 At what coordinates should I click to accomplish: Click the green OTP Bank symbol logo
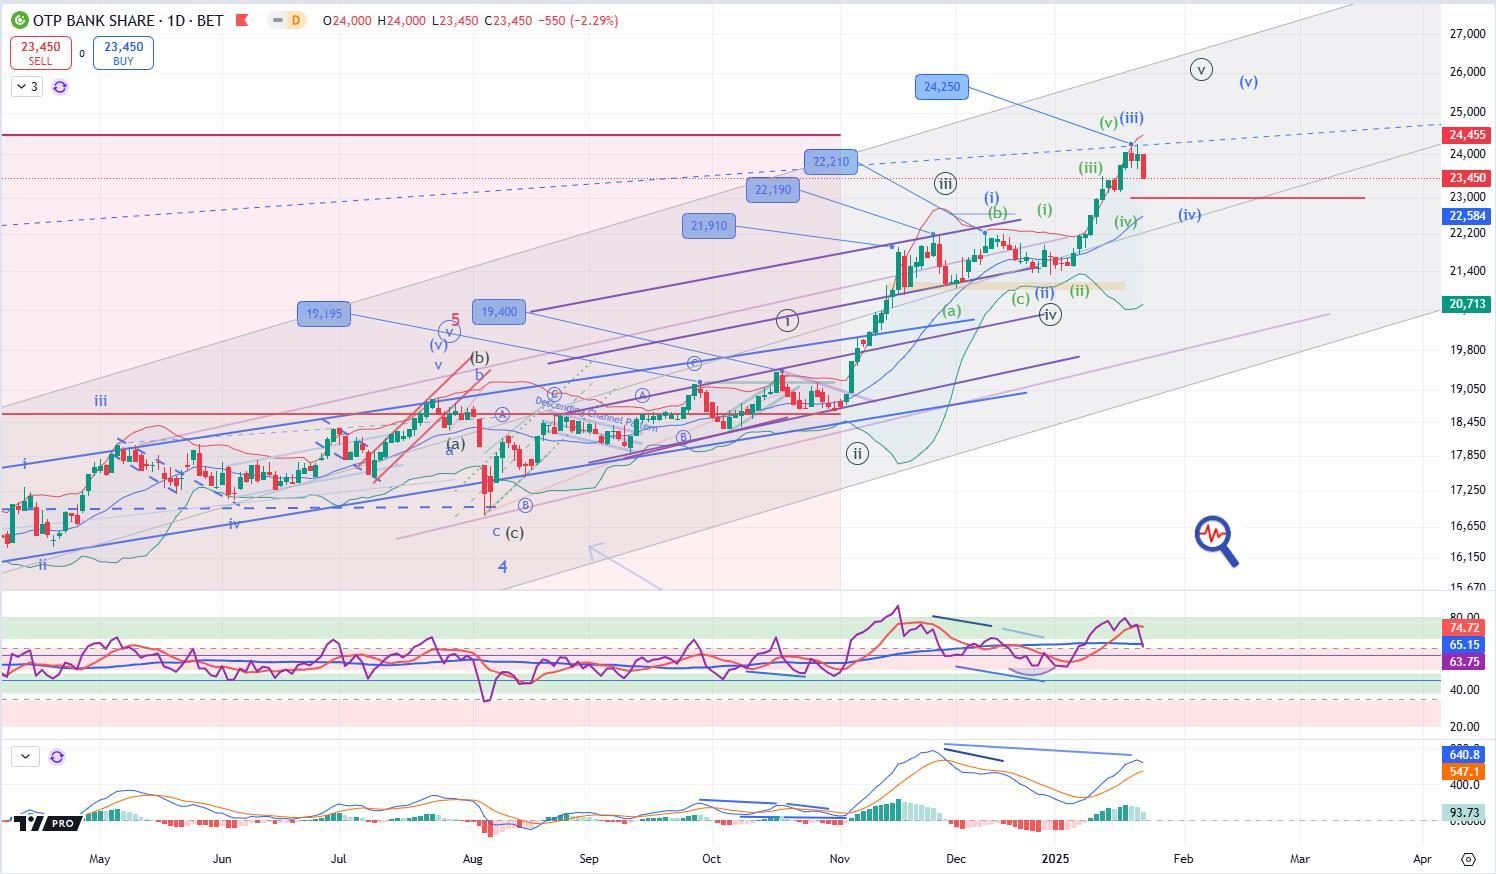19,20
